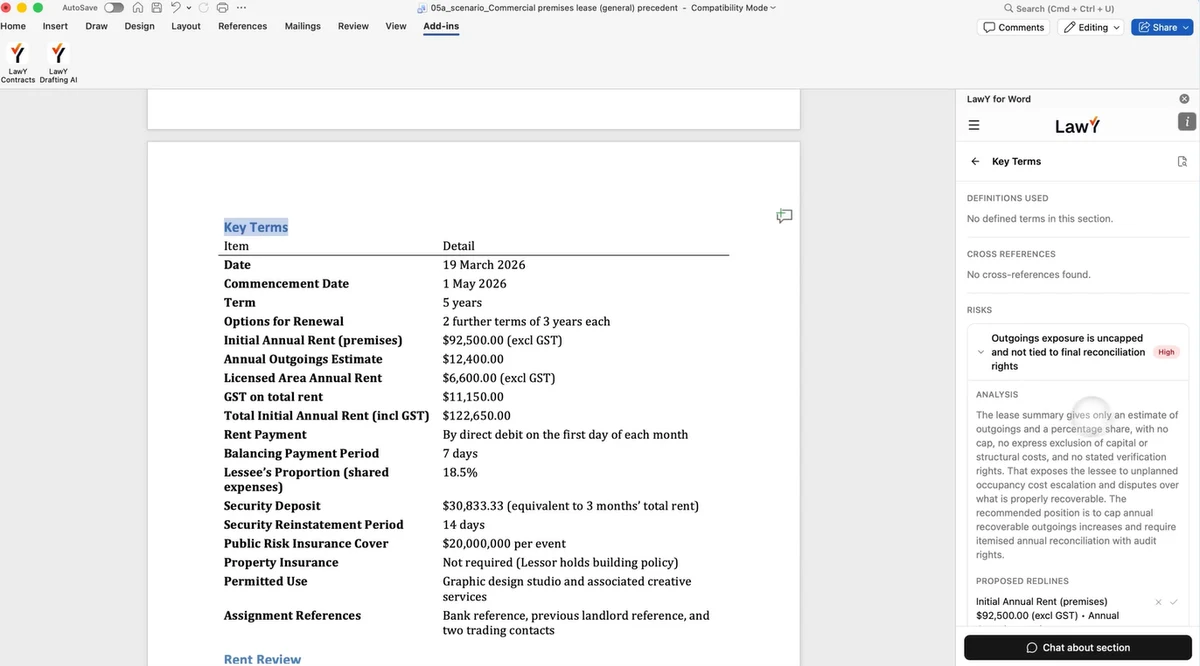Save the document with the floppy icon
This screenshot has width=1200, height=666.
[x=156, y=8]
